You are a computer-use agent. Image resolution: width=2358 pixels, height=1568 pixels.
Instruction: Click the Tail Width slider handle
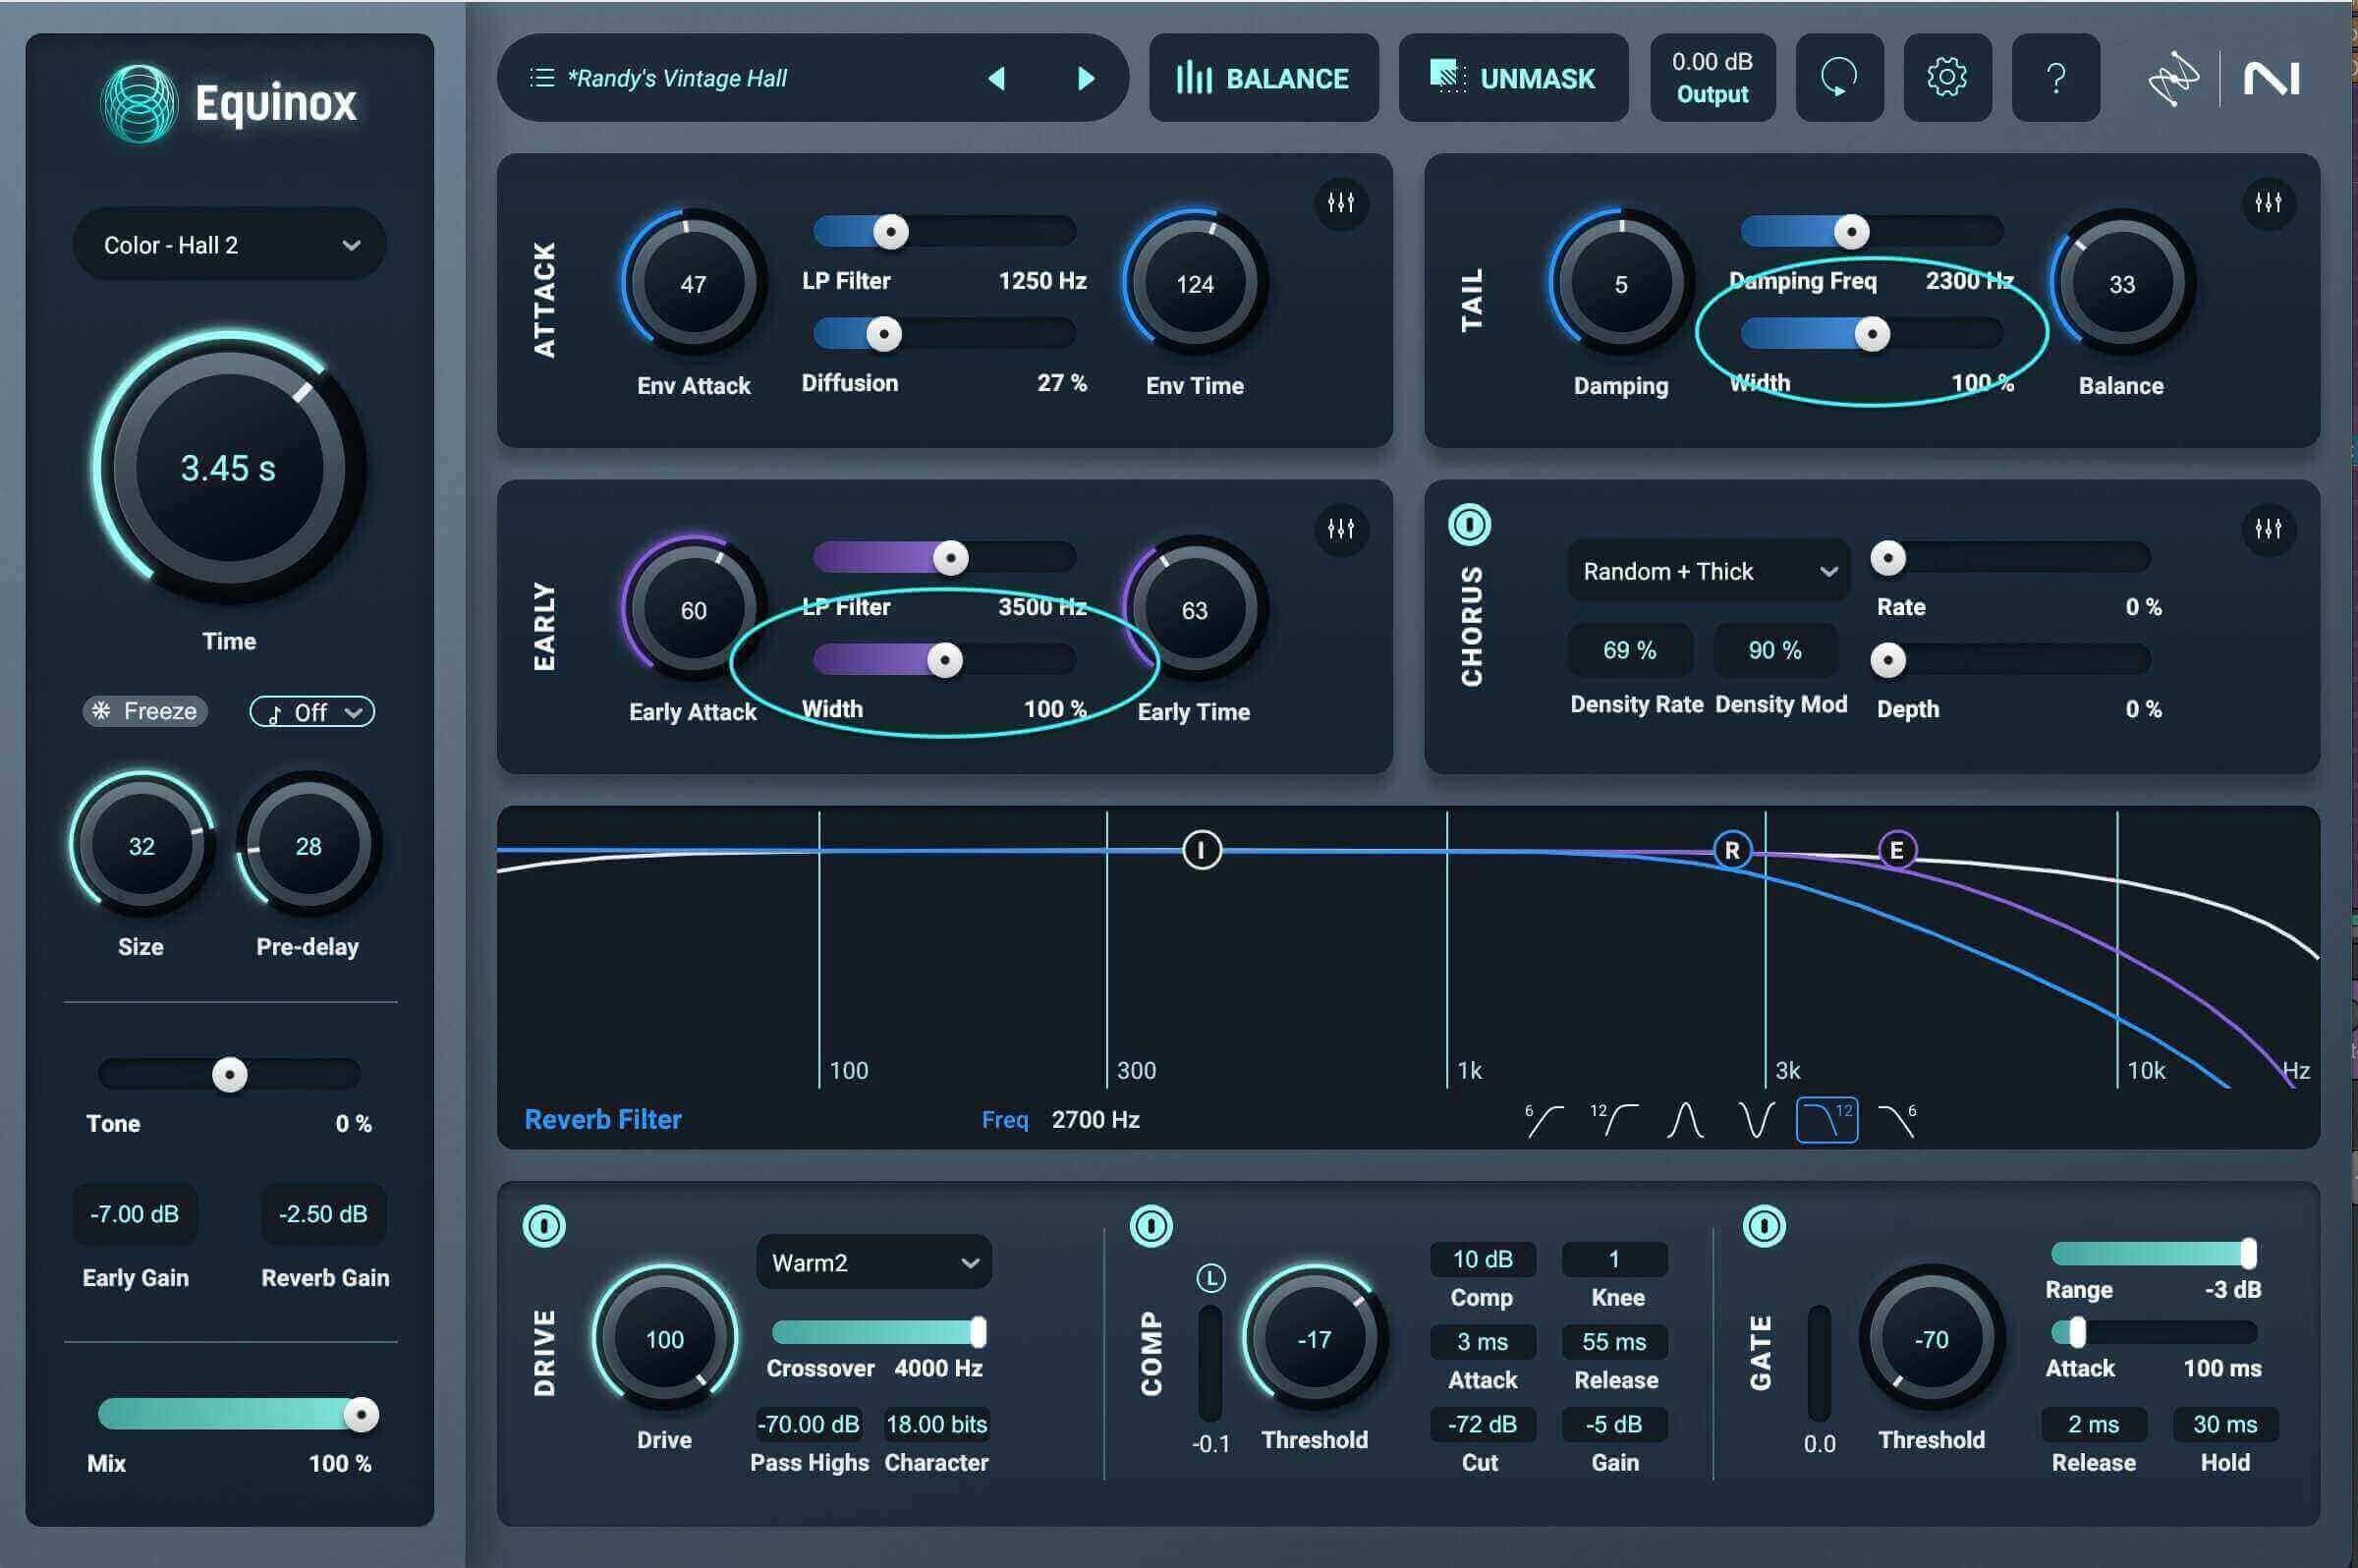1872,334
